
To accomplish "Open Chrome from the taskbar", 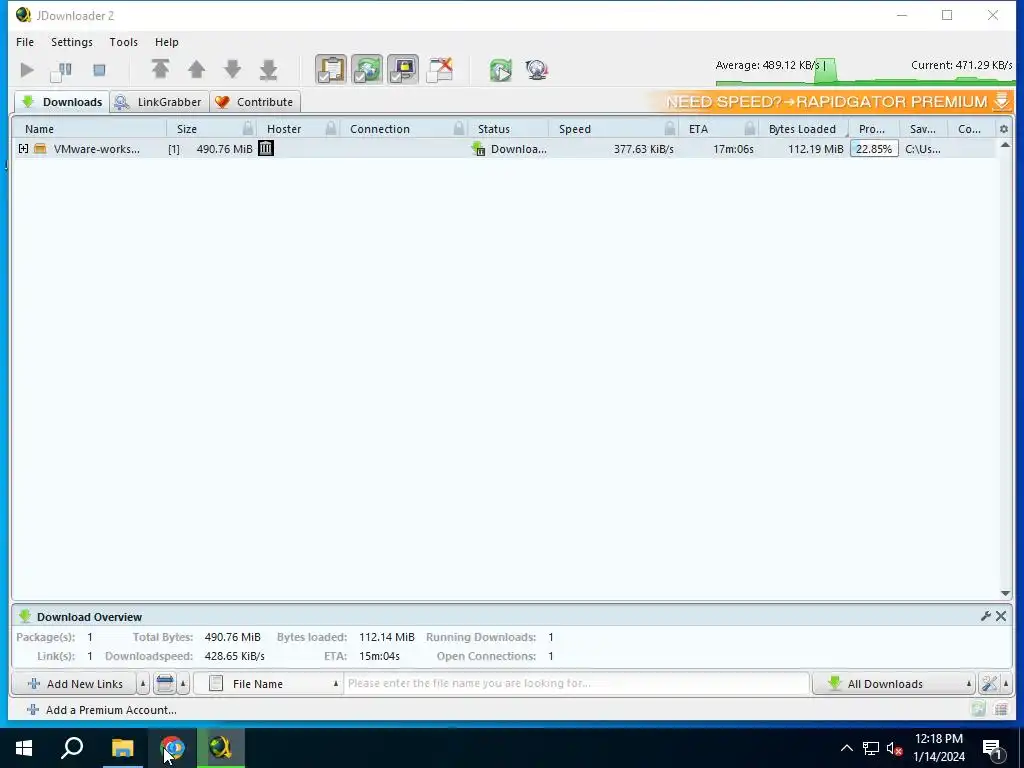I will [172, 748].
